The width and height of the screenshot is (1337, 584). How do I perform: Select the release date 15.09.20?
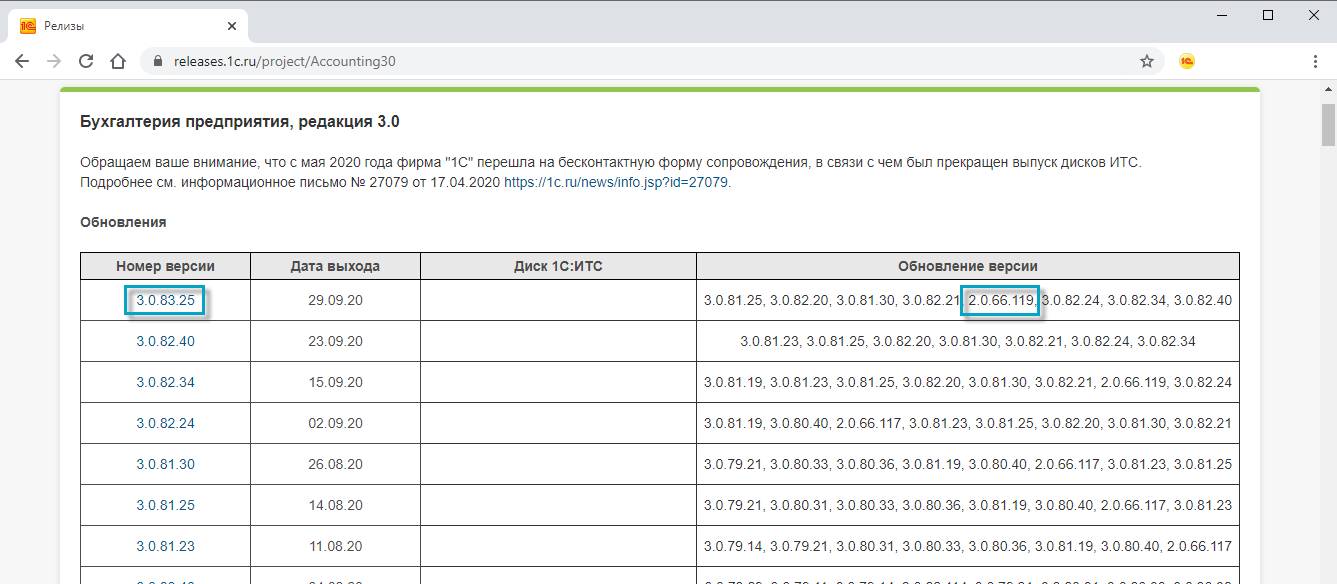(335, 382)
